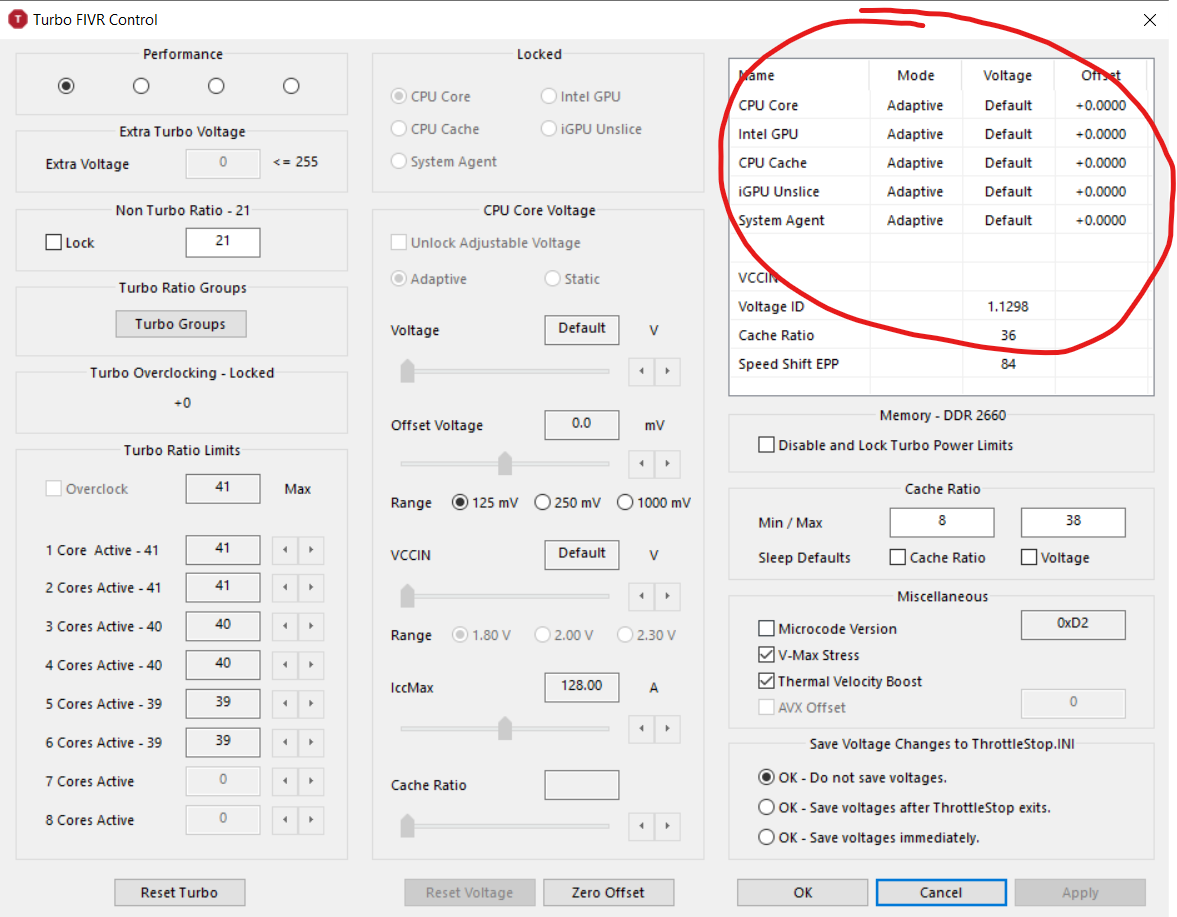1177x917 pixels.
Task: Close the Turbo FIVR Control window
Action: coord(1150,20)
